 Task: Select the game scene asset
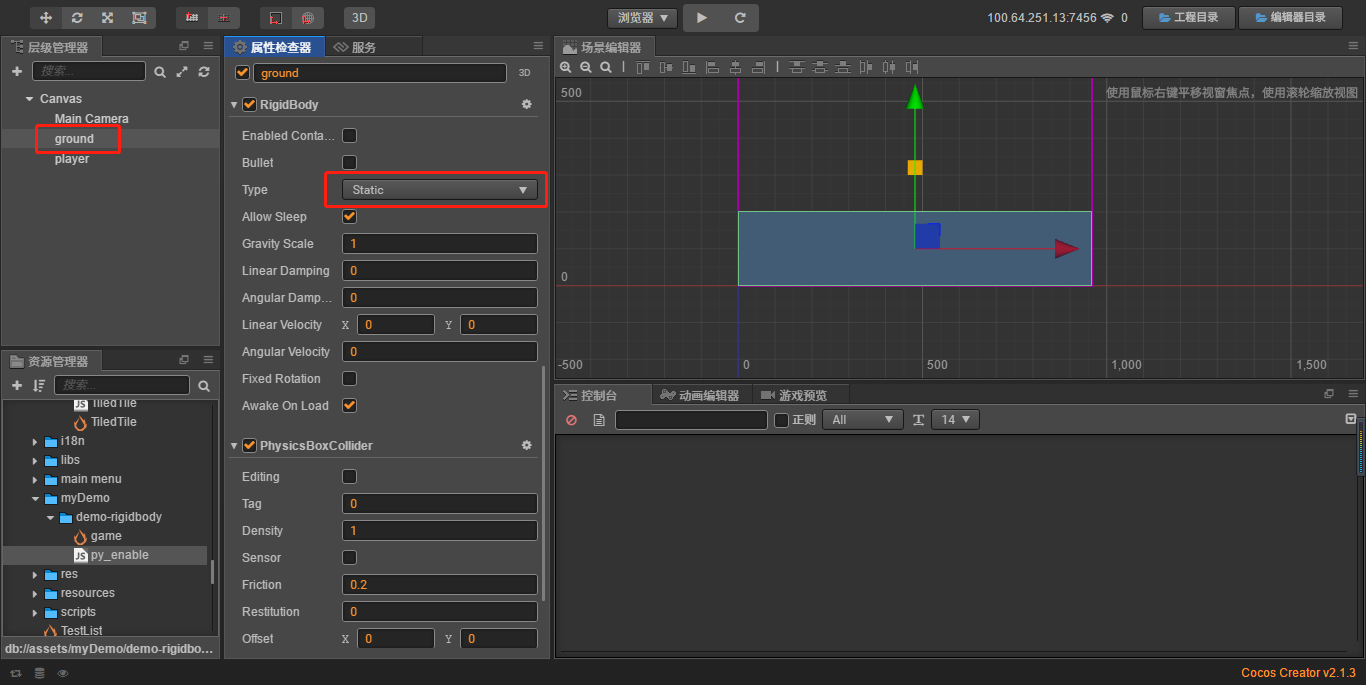tap(105, 536)
